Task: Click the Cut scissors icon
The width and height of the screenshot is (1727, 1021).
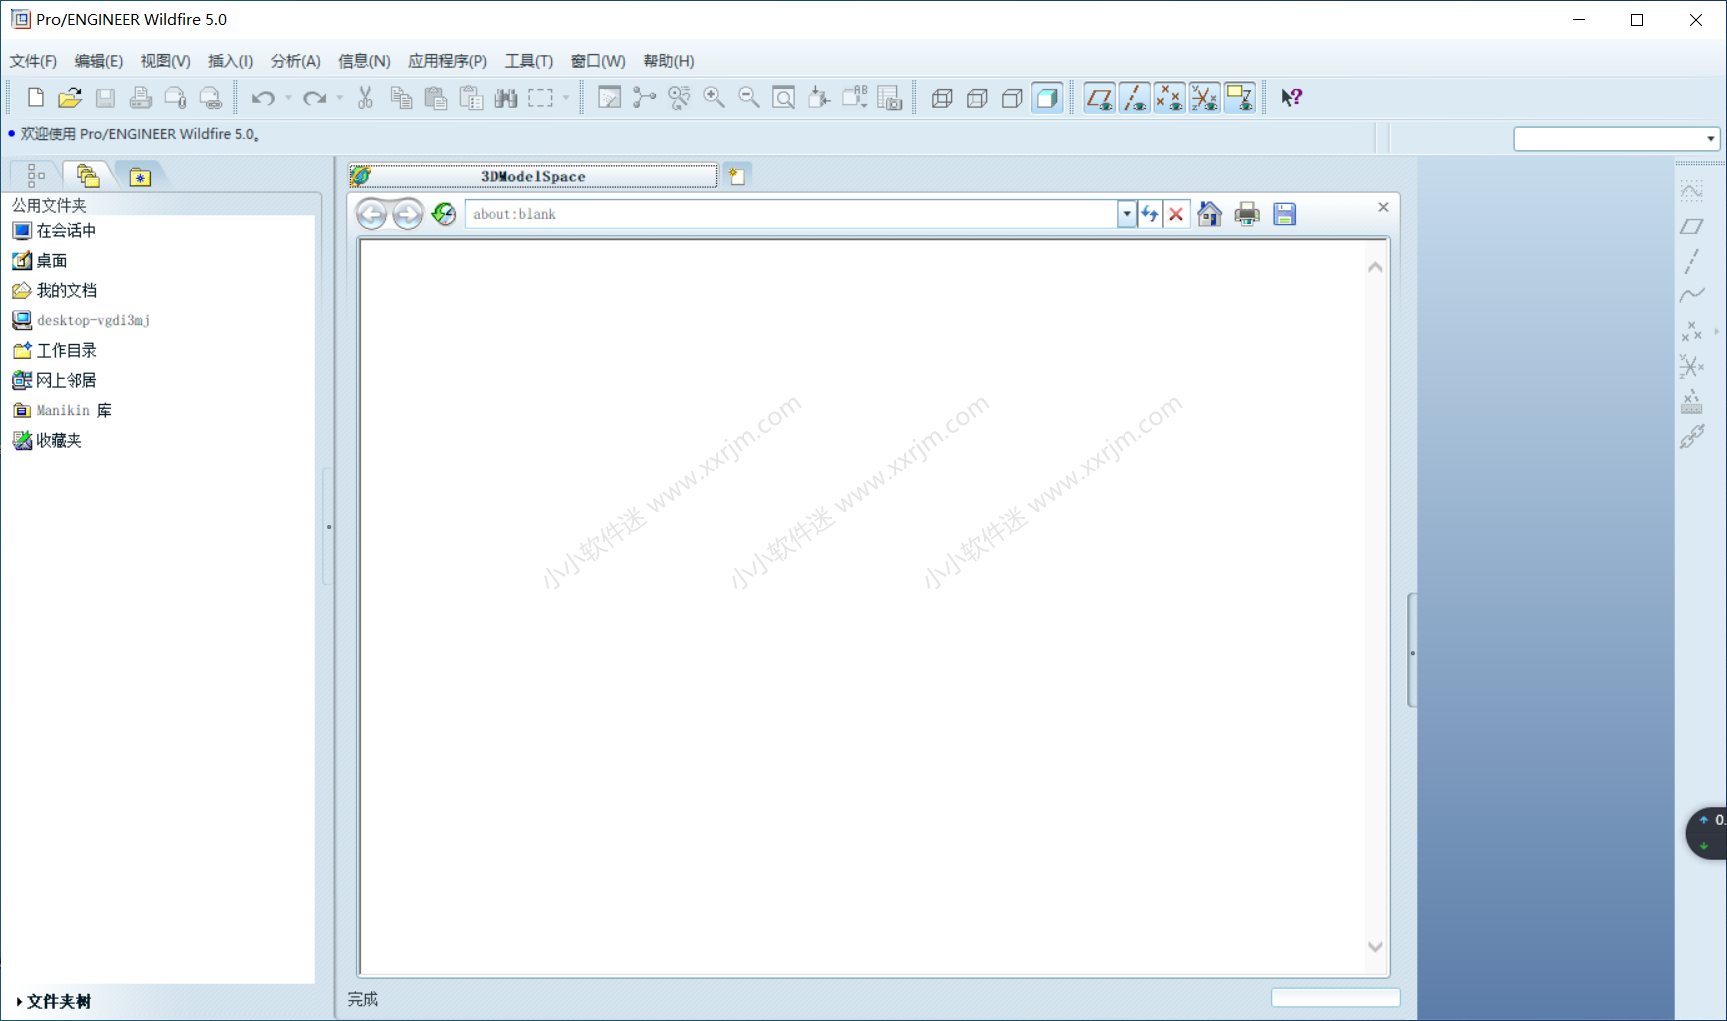Action: tap(365, 97)
